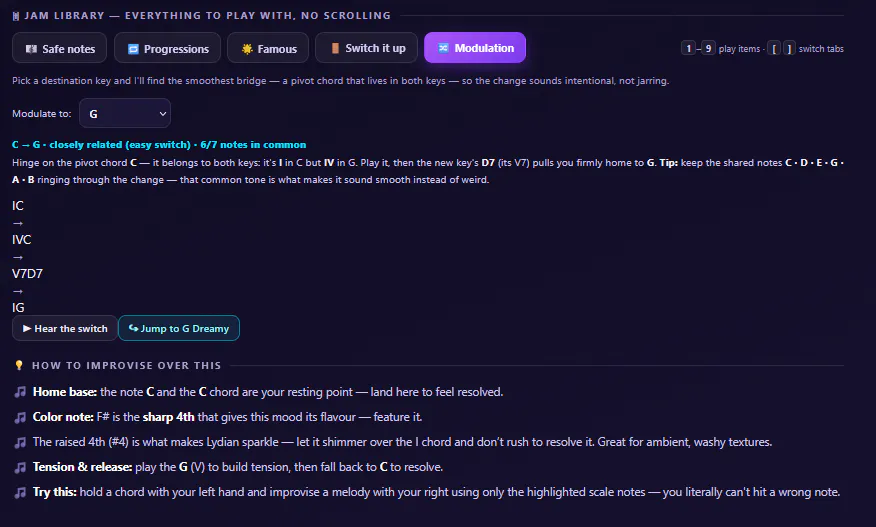This screenshot has width=876, height=527.
Task: Click the music note icon beside Try this
Action: [x=20, y=492]
